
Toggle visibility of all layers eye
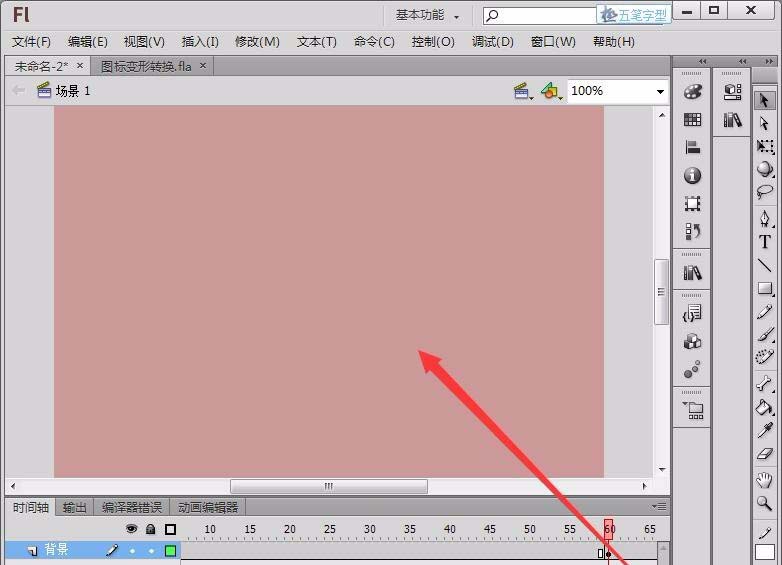131,529
